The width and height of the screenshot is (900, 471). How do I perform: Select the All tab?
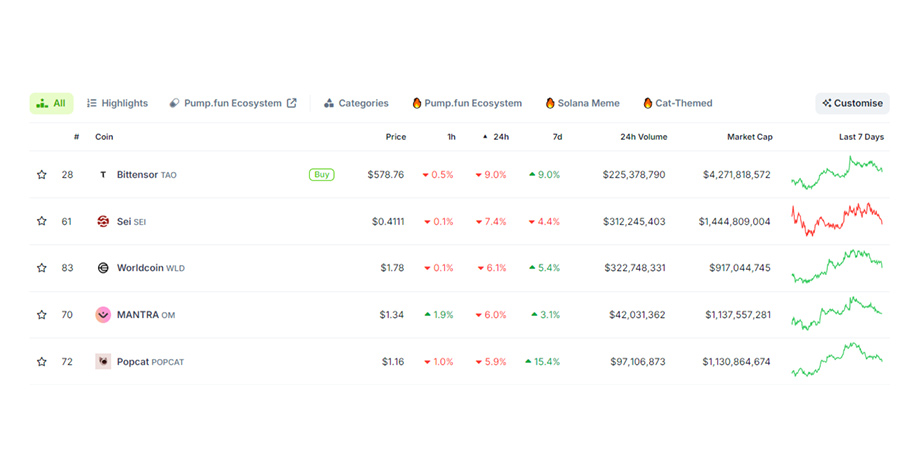coord(51,103)
